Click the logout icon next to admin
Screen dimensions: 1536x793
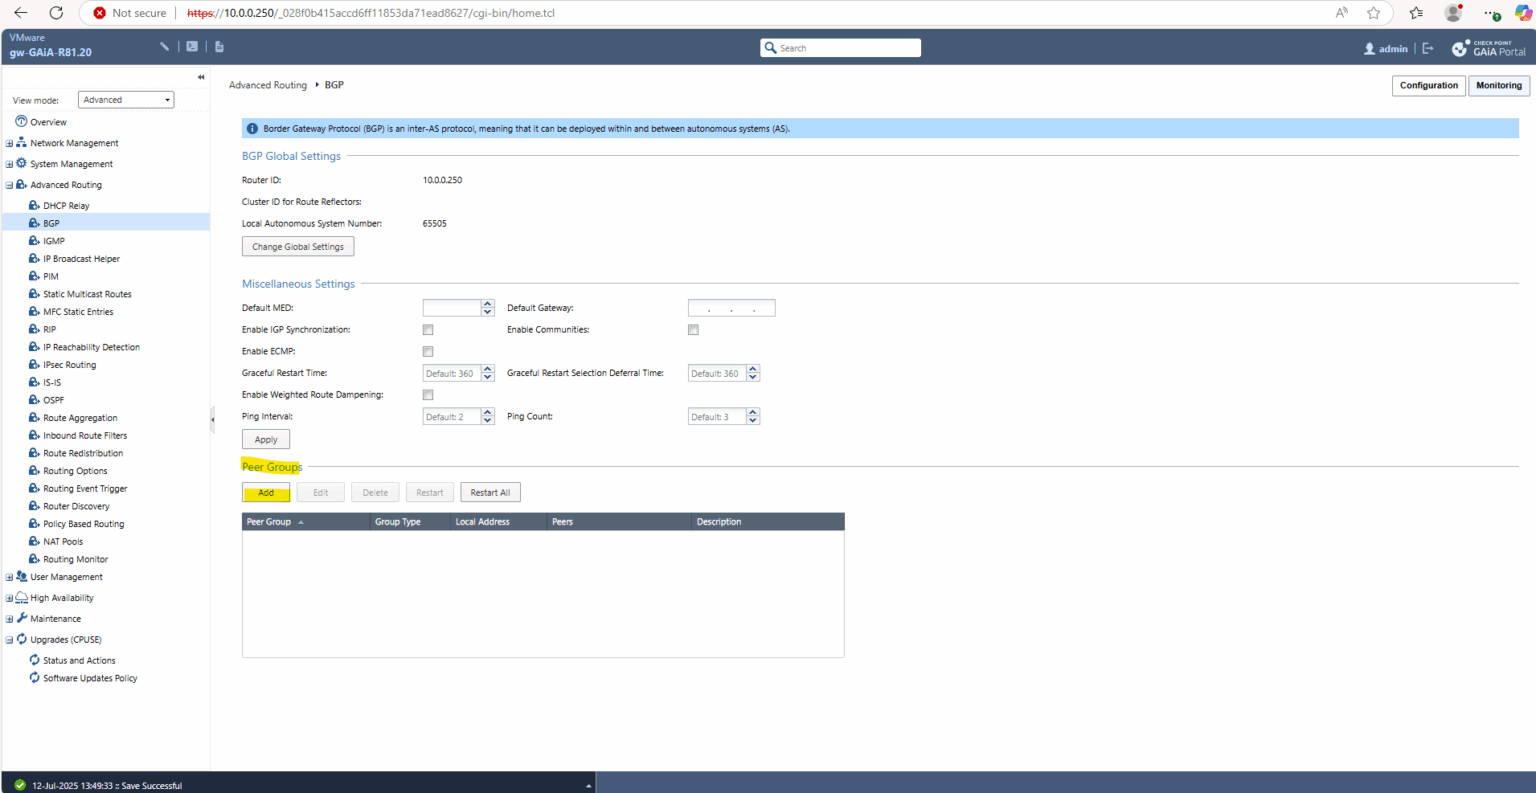[1428, 47]
